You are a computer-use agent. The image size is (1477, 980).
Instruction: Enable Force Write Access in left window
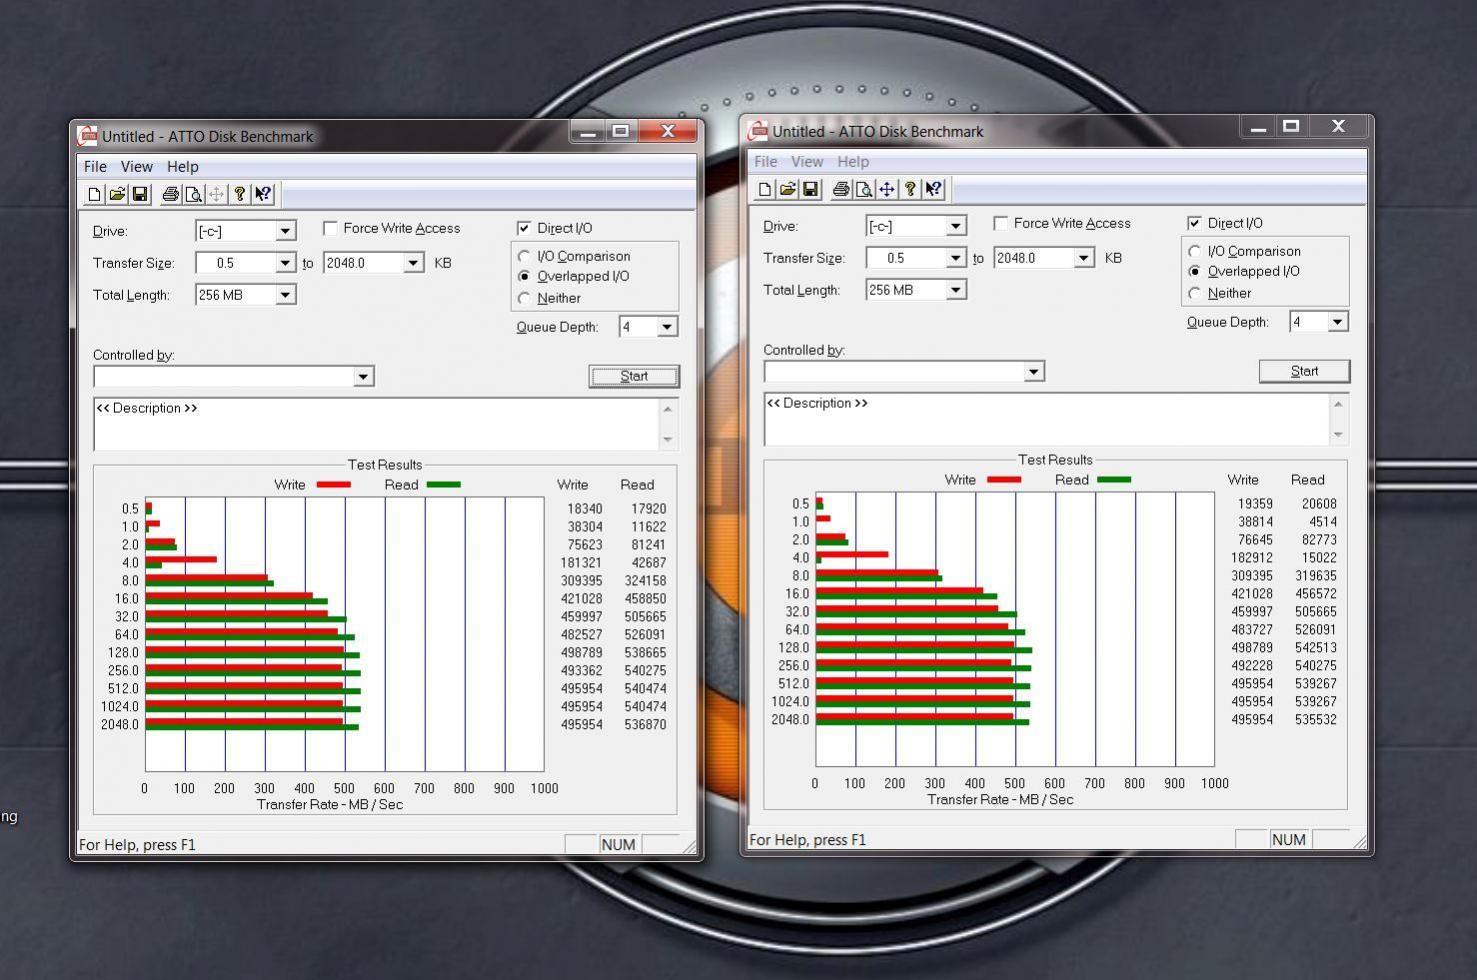coord(330,228)
